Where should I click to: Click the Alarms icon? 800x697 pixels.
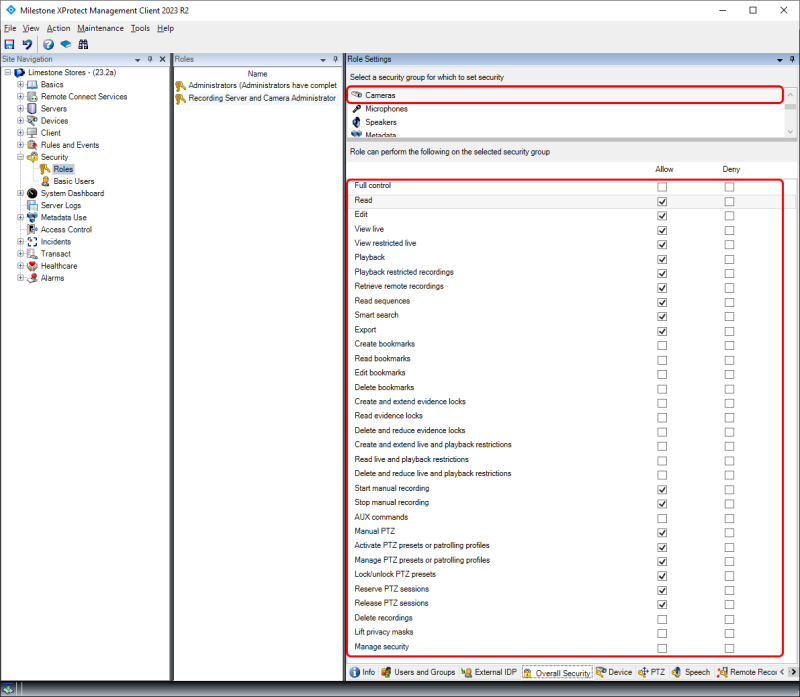pos(32,278)
